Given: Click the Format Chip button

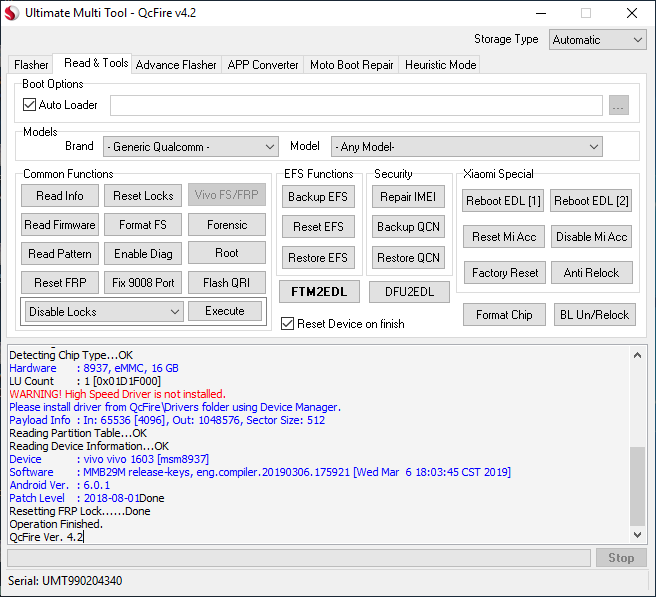Looking at the screenshot, I should click(x=504, y=315).
